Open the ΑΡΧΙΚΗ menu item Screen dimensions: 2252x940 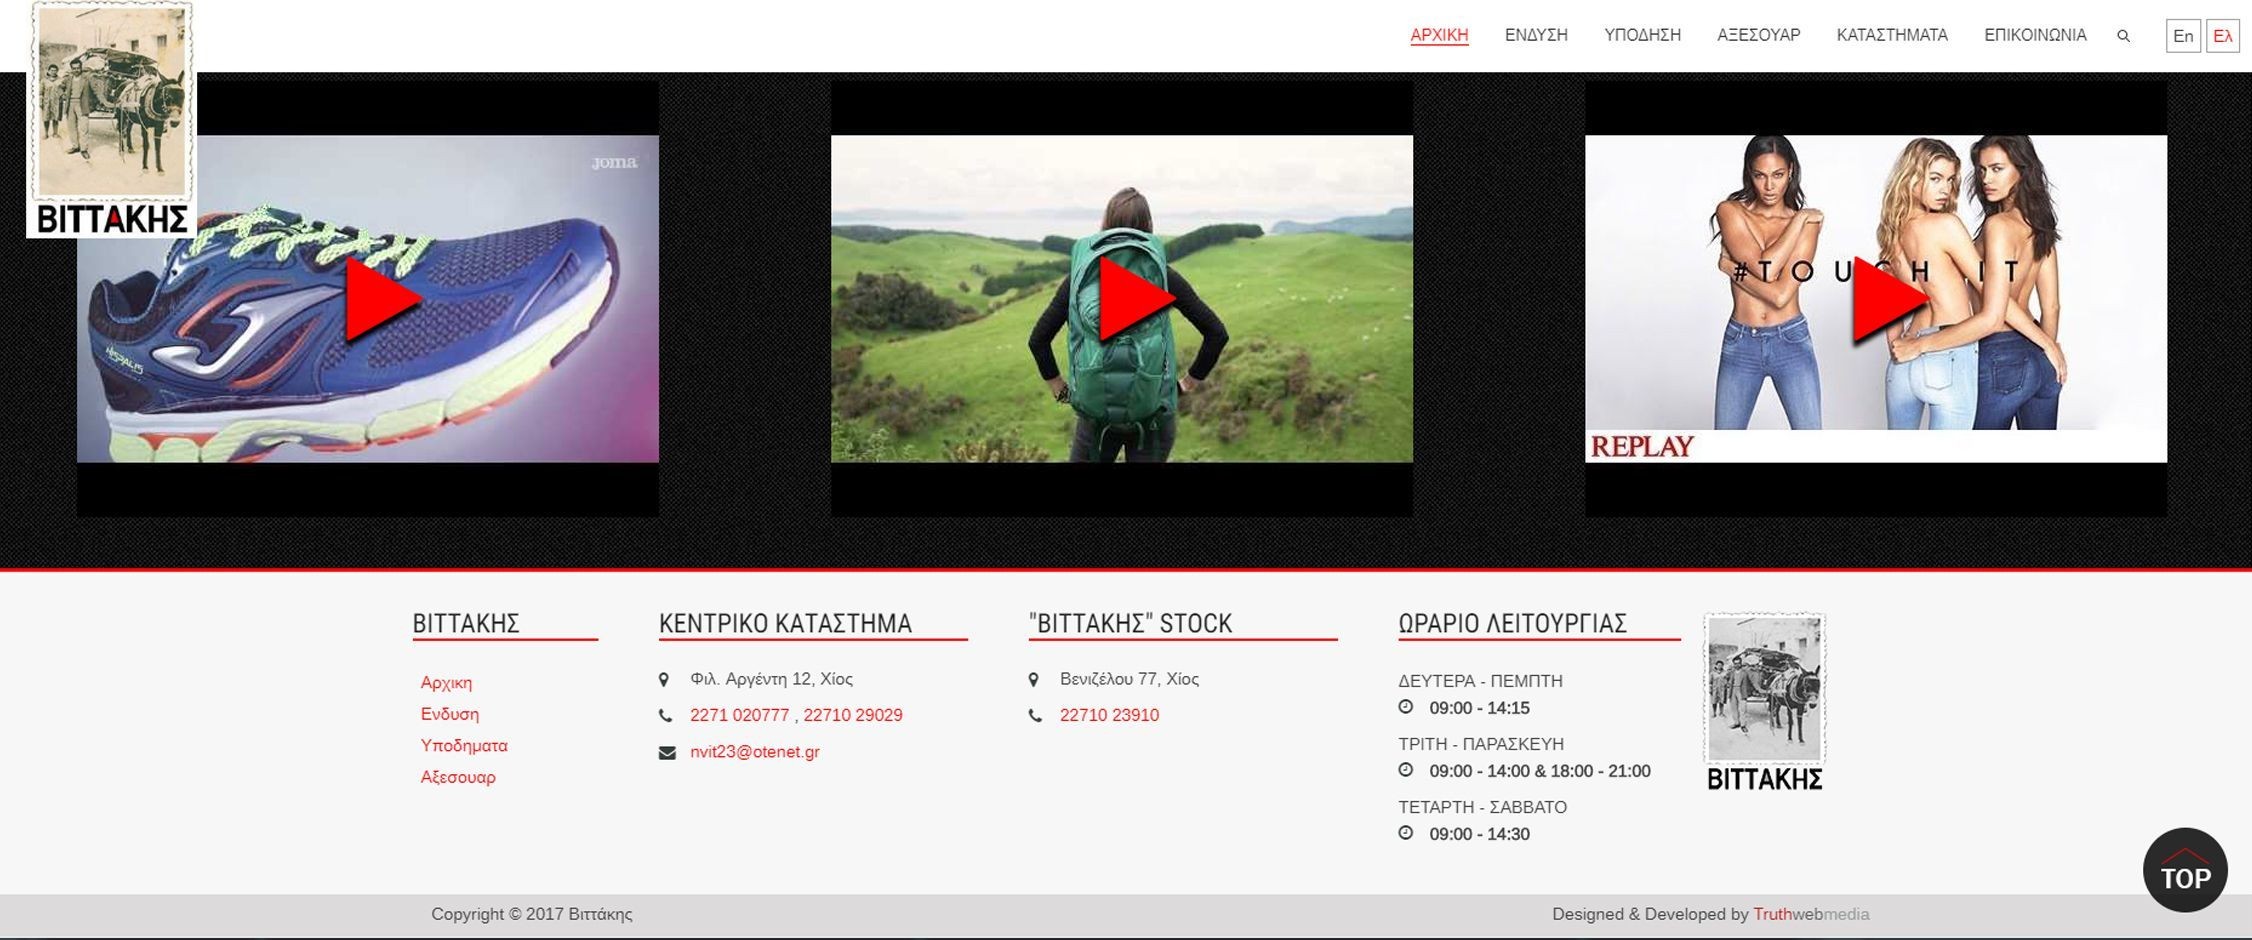coord(1439,35)
